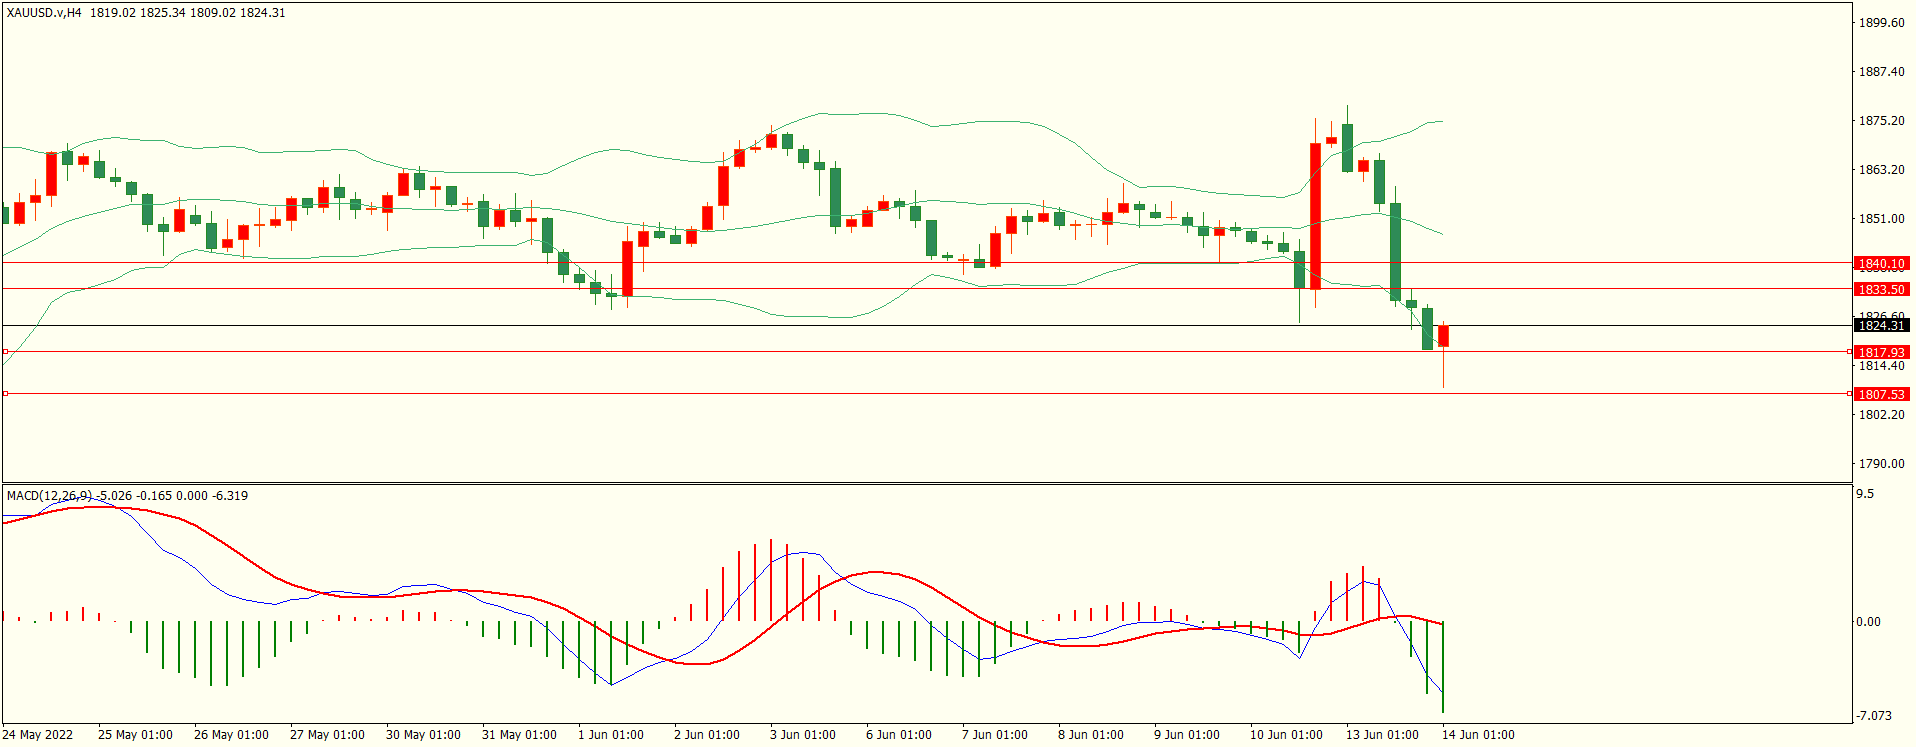Click the black 1824.31 current price tag
This screenshot has width=1916, height=747.
pyautogui.click(x=1882, y=325)
